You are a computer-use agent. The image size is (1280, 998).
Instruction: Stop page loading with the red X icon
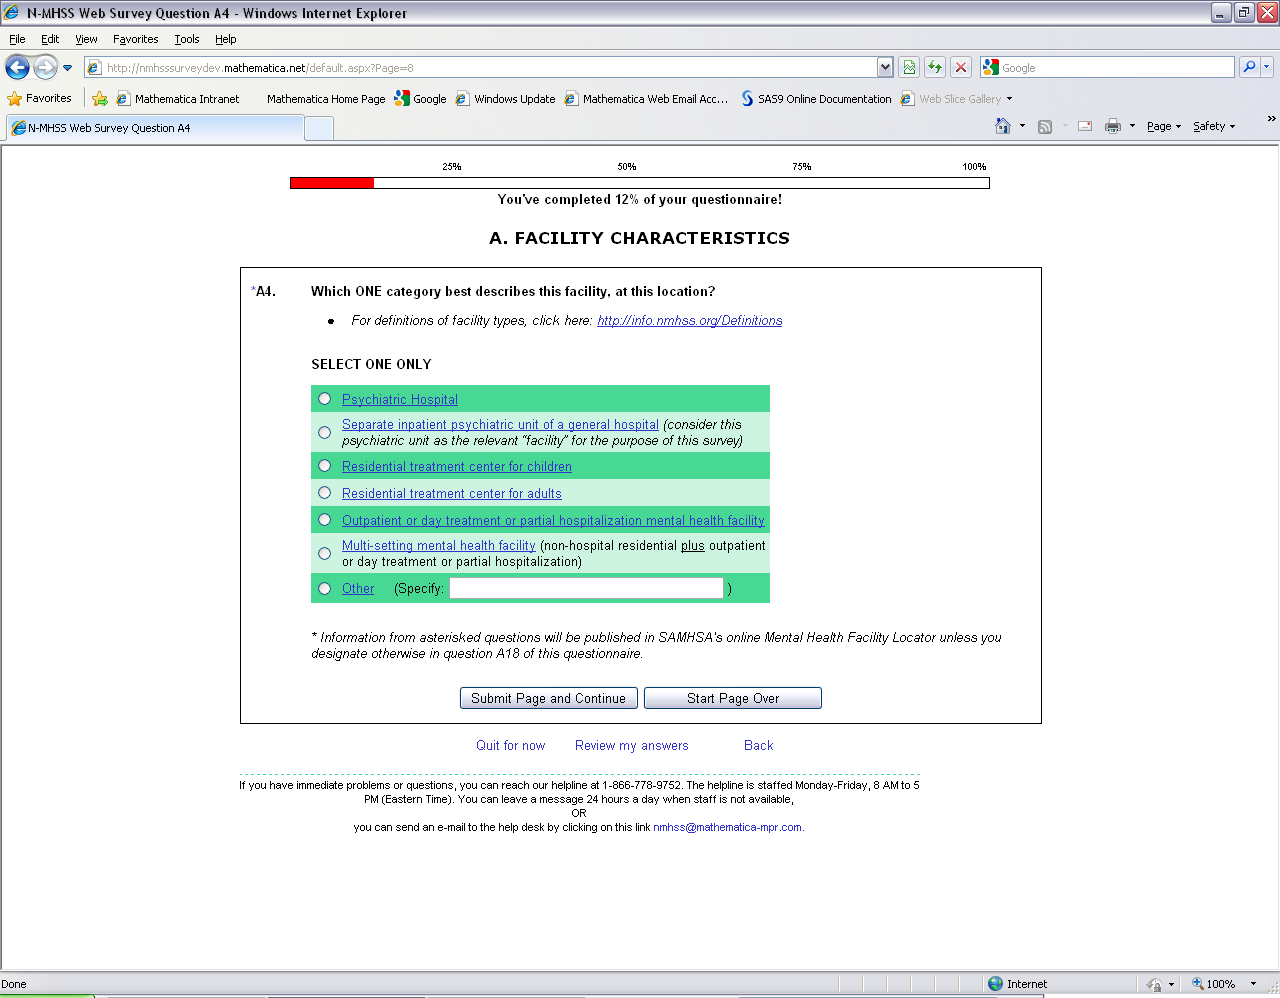click(x=961, y=67)
